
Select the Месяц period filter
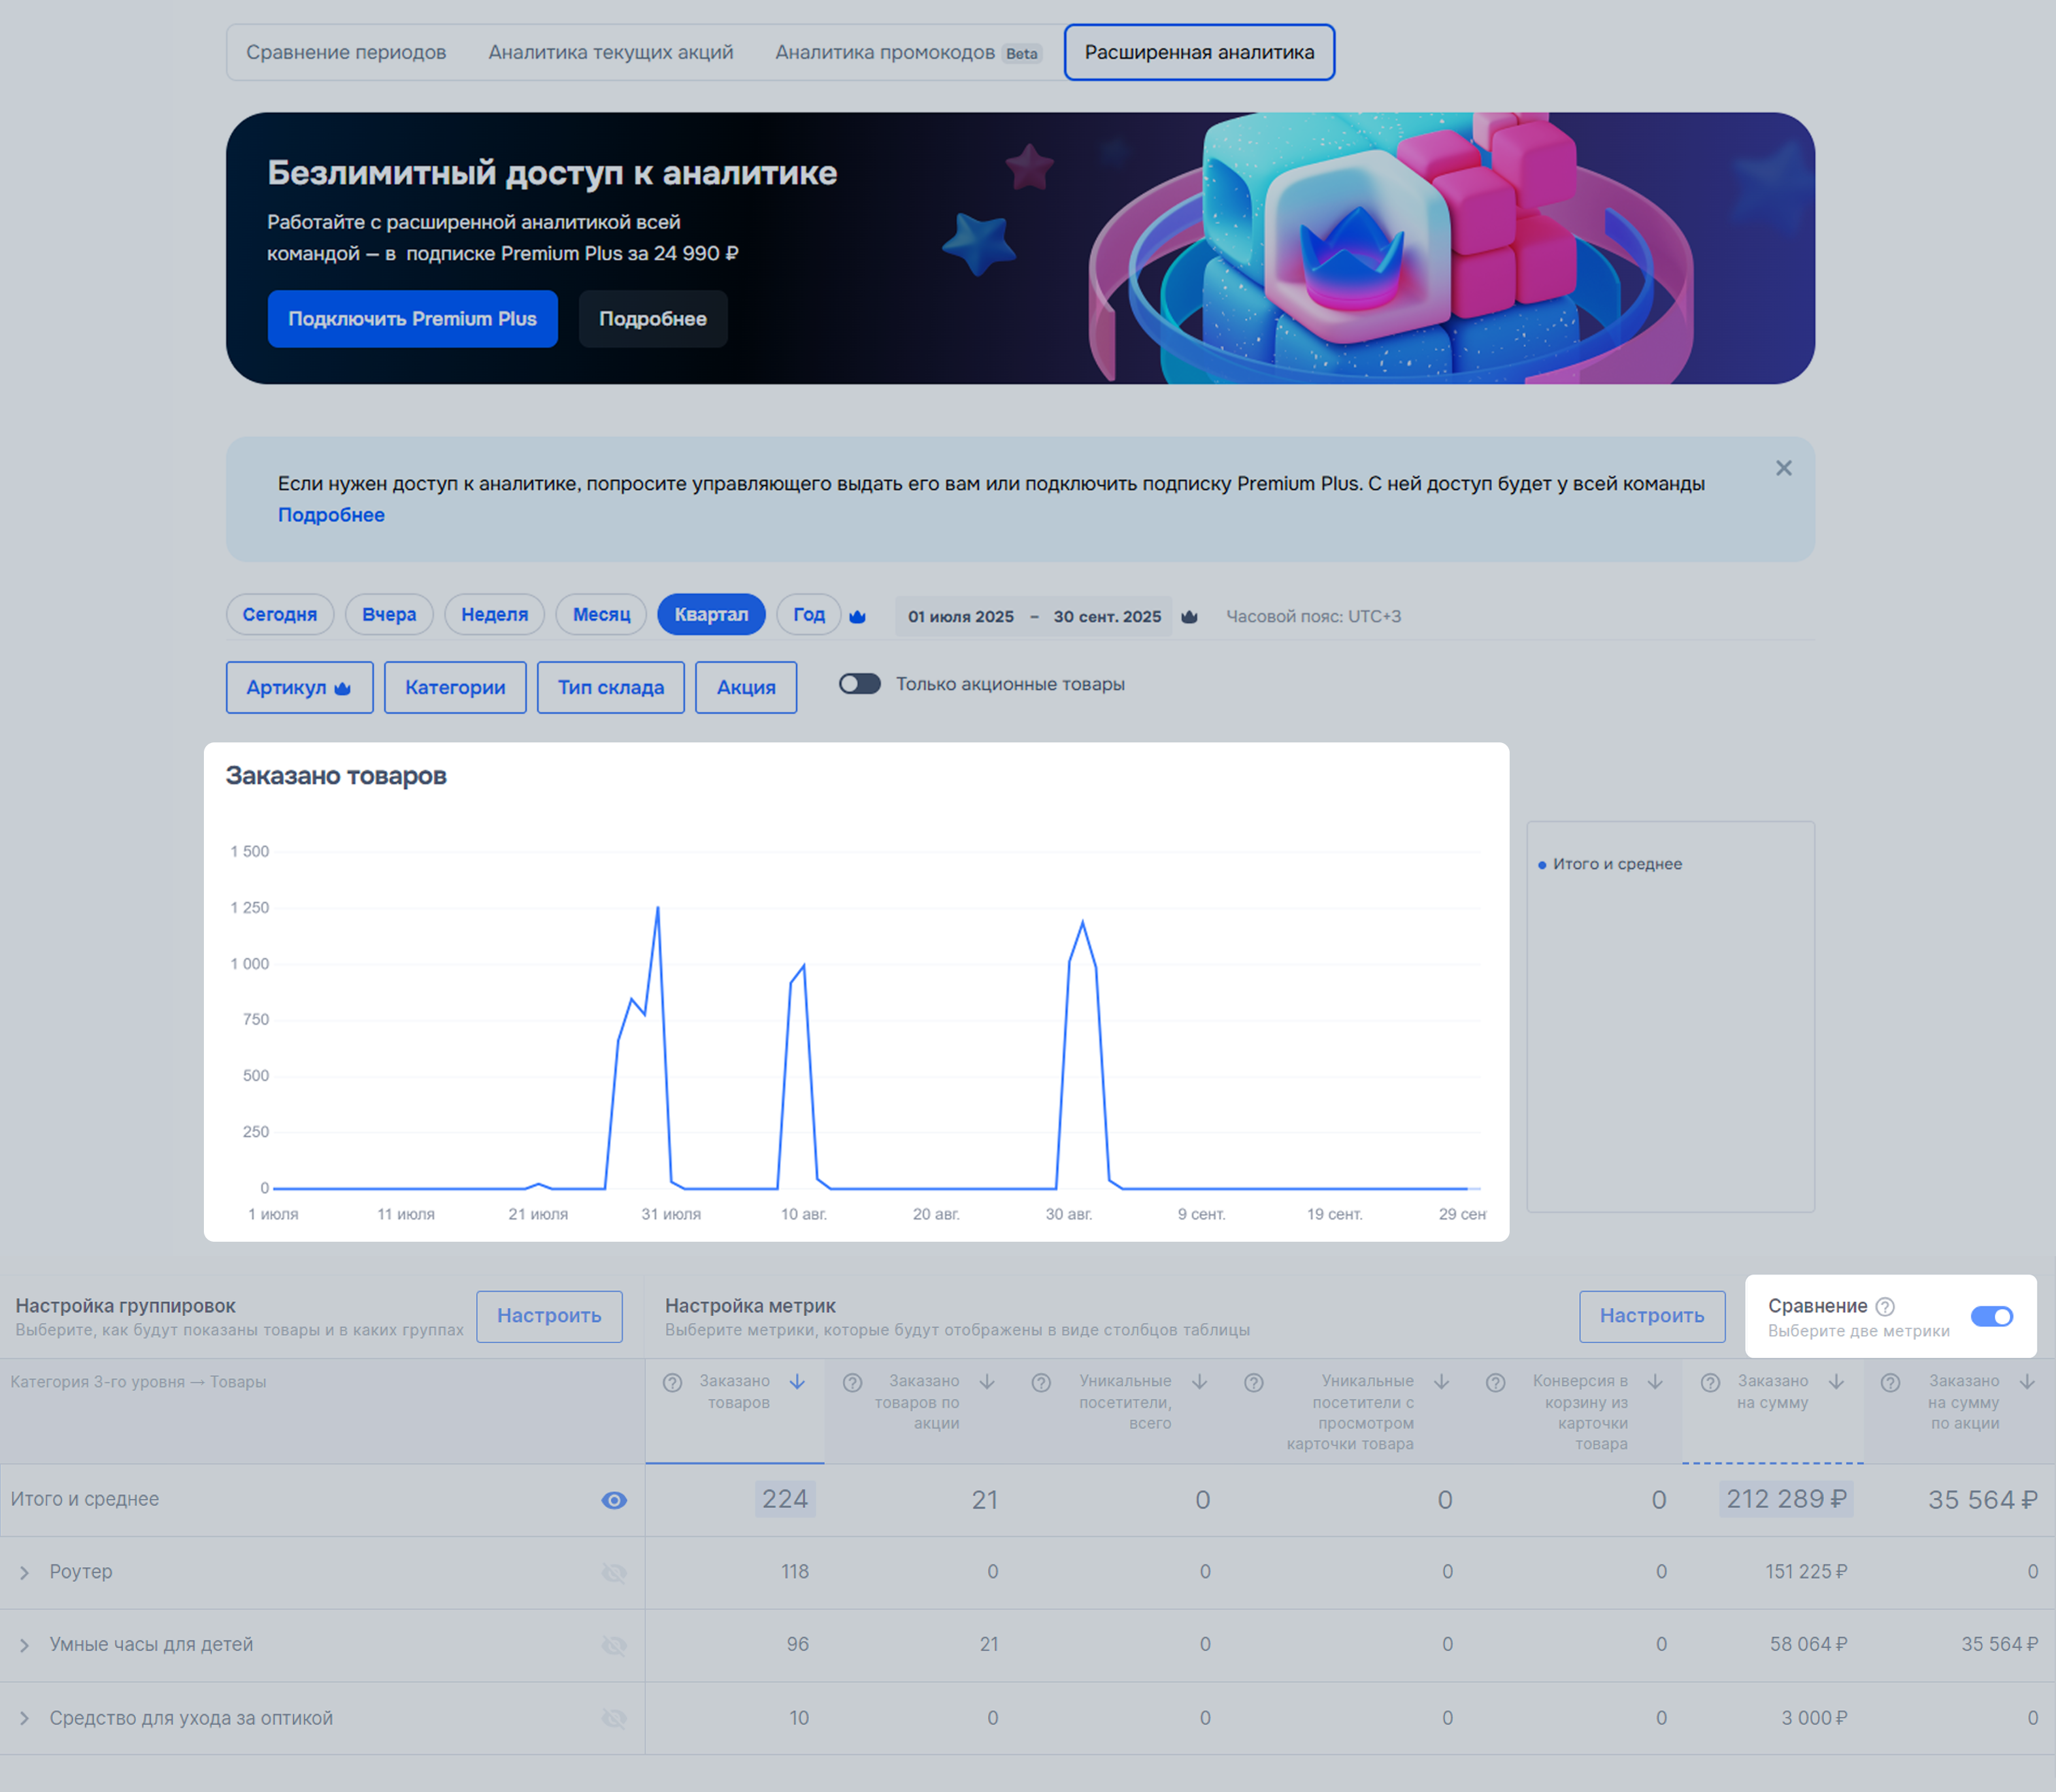(601, 614)
